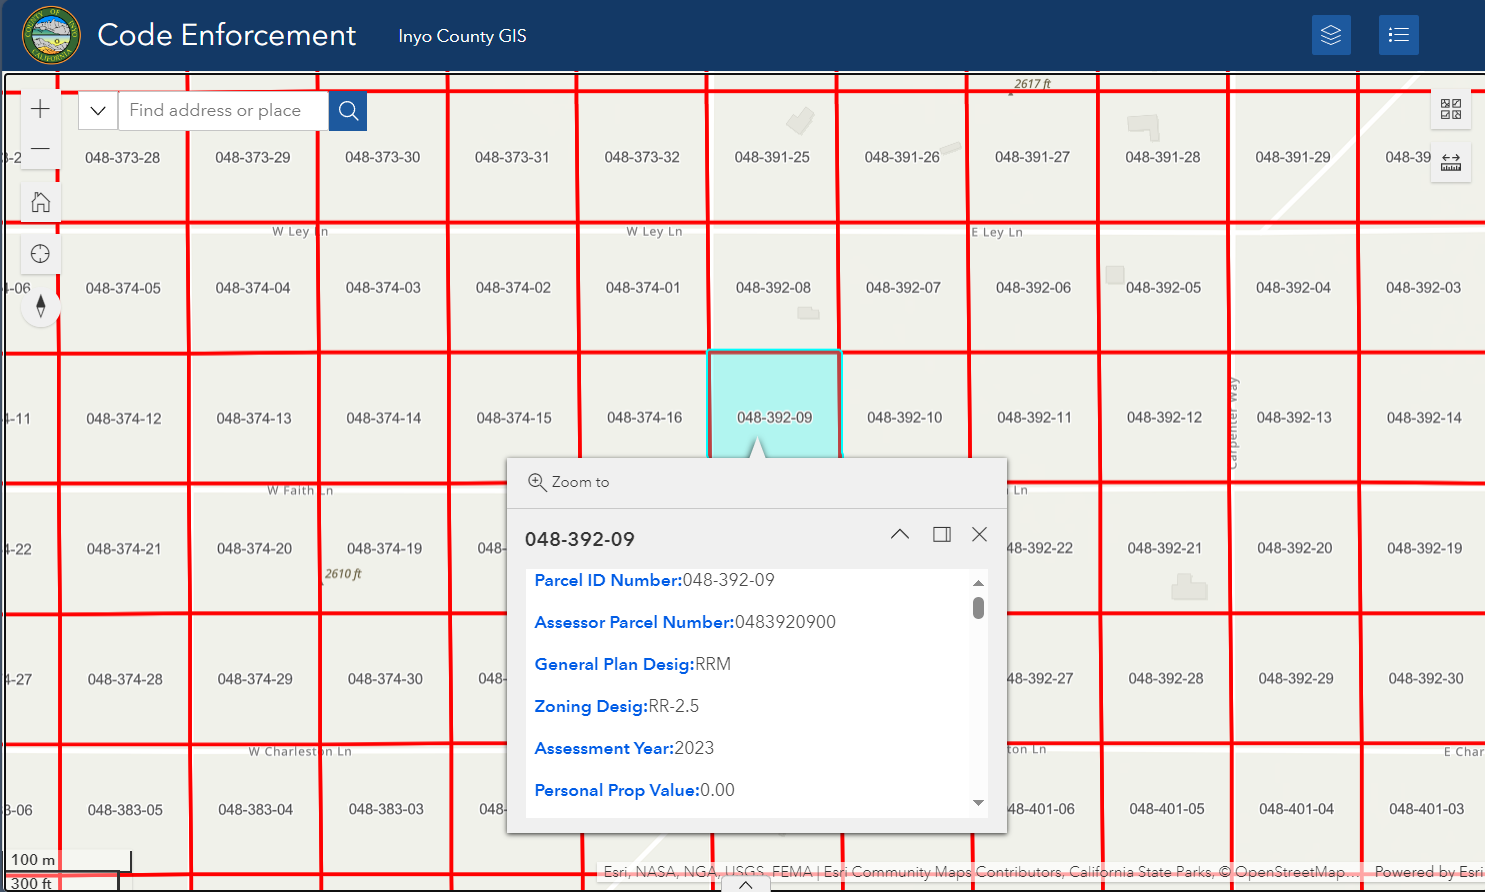Screen dimensions: 1485x892
Task: Open the legend list panel
Action: pos(1398,36)
